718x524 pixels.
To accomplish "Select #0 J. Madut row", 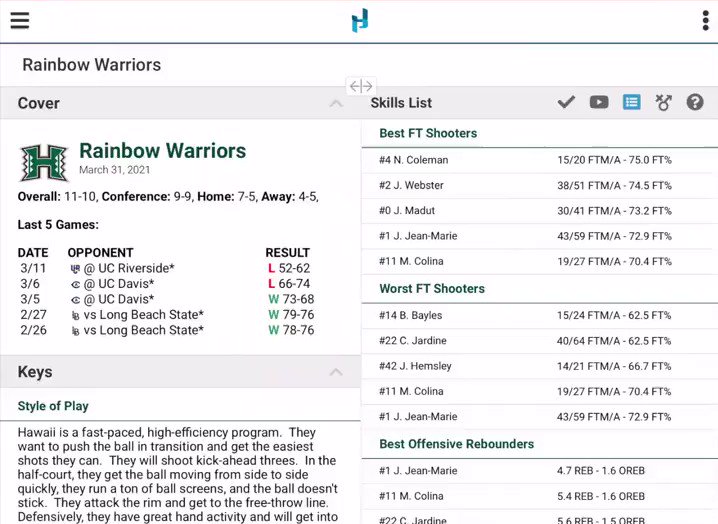I will point(540,211).
